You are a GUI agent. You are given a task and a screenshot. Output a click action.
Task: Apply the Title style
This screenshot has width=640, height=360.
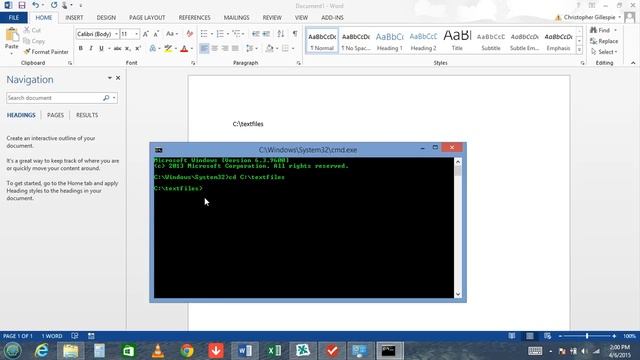(457, 41)
